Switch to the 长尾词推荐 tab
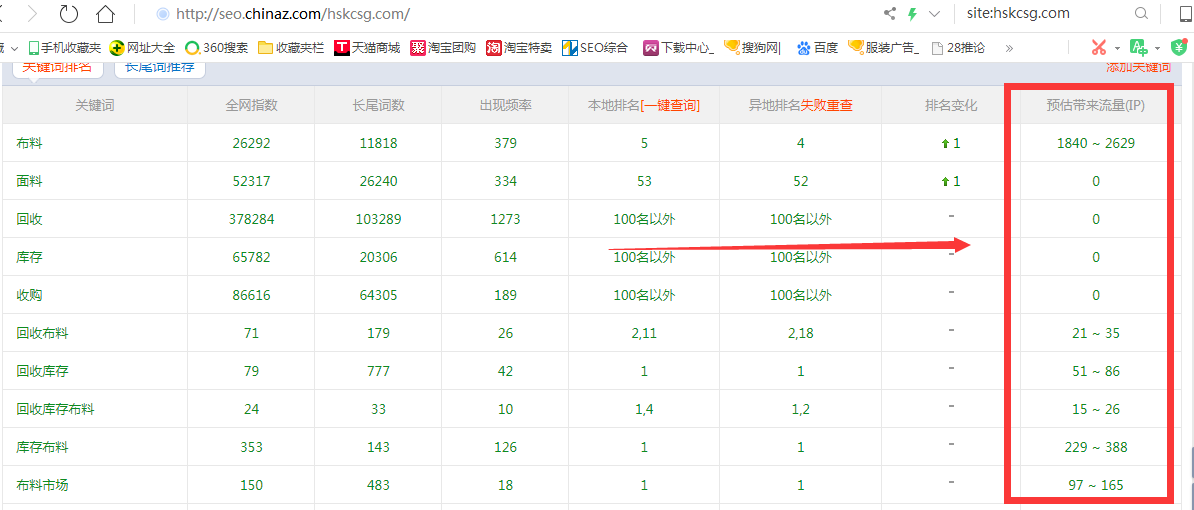Screen dimensions: 1194x510 [160, 66]
